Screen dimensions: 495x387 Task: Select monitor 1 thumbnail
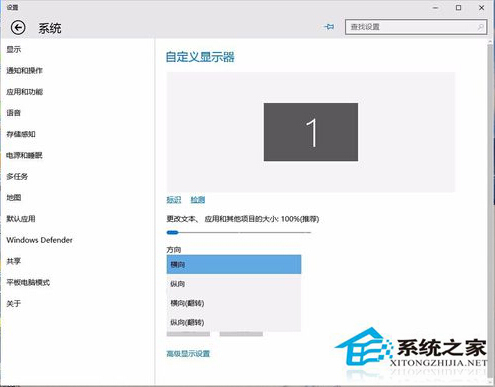311,132
